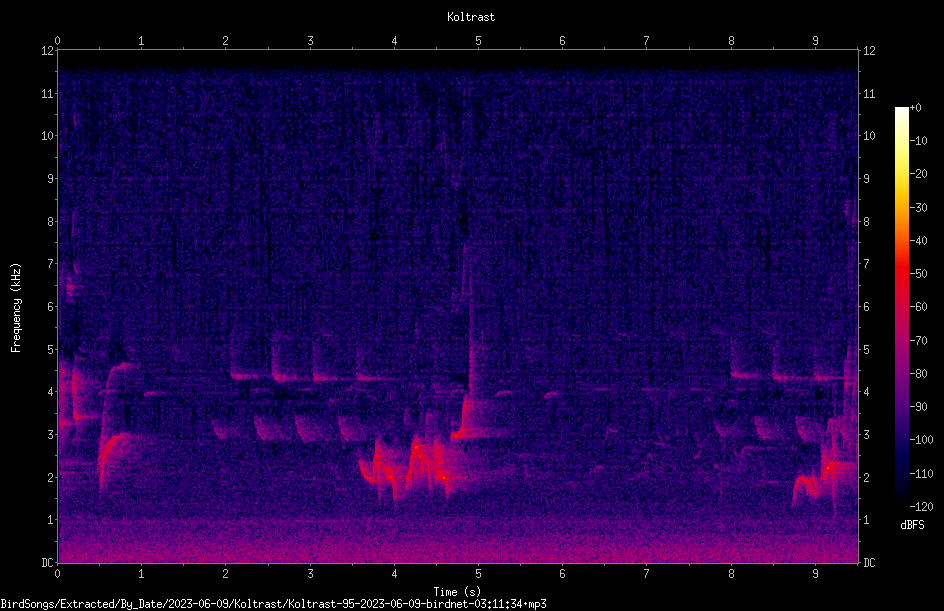
Task: Click "0" on the bottom time axis
Action: tap(57, 574)
